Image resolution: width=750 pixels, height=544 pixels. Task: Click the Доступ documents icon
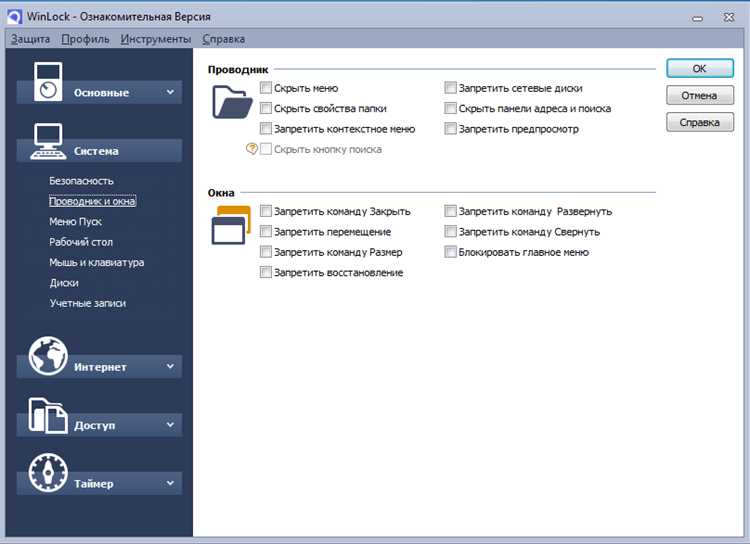point(48,415)
